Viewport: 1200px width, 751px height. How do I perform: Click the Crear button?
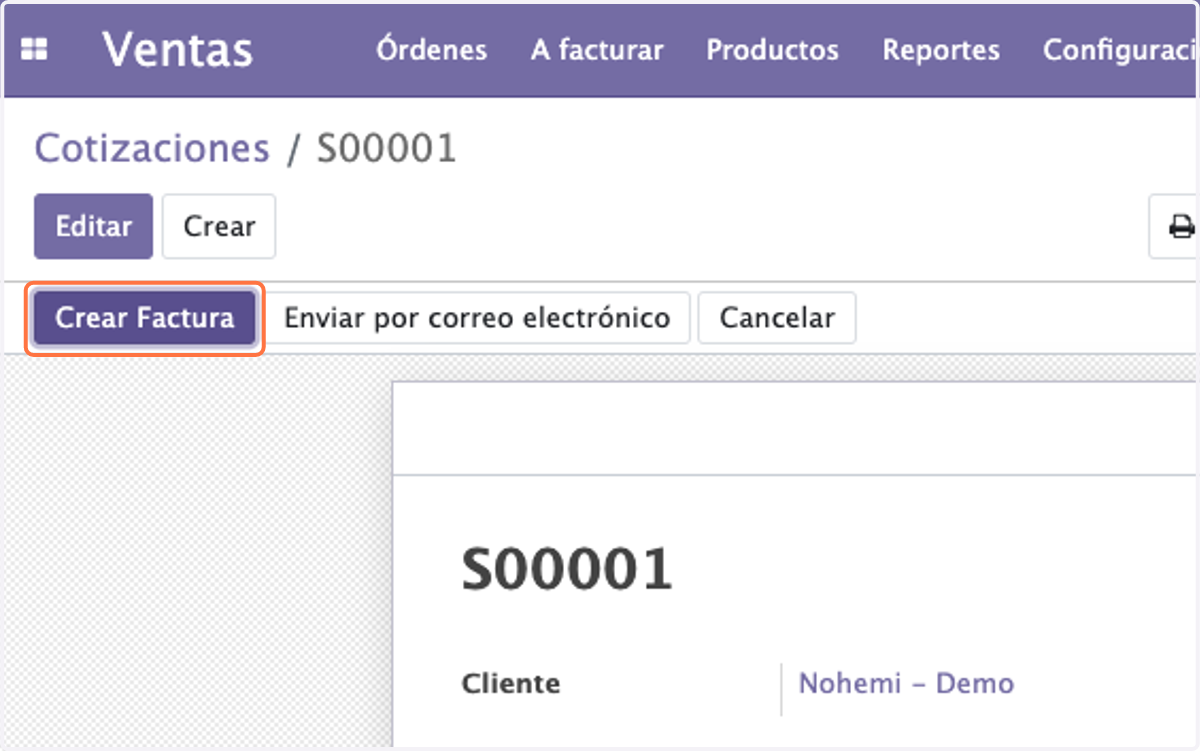click(x=219, y=227)
